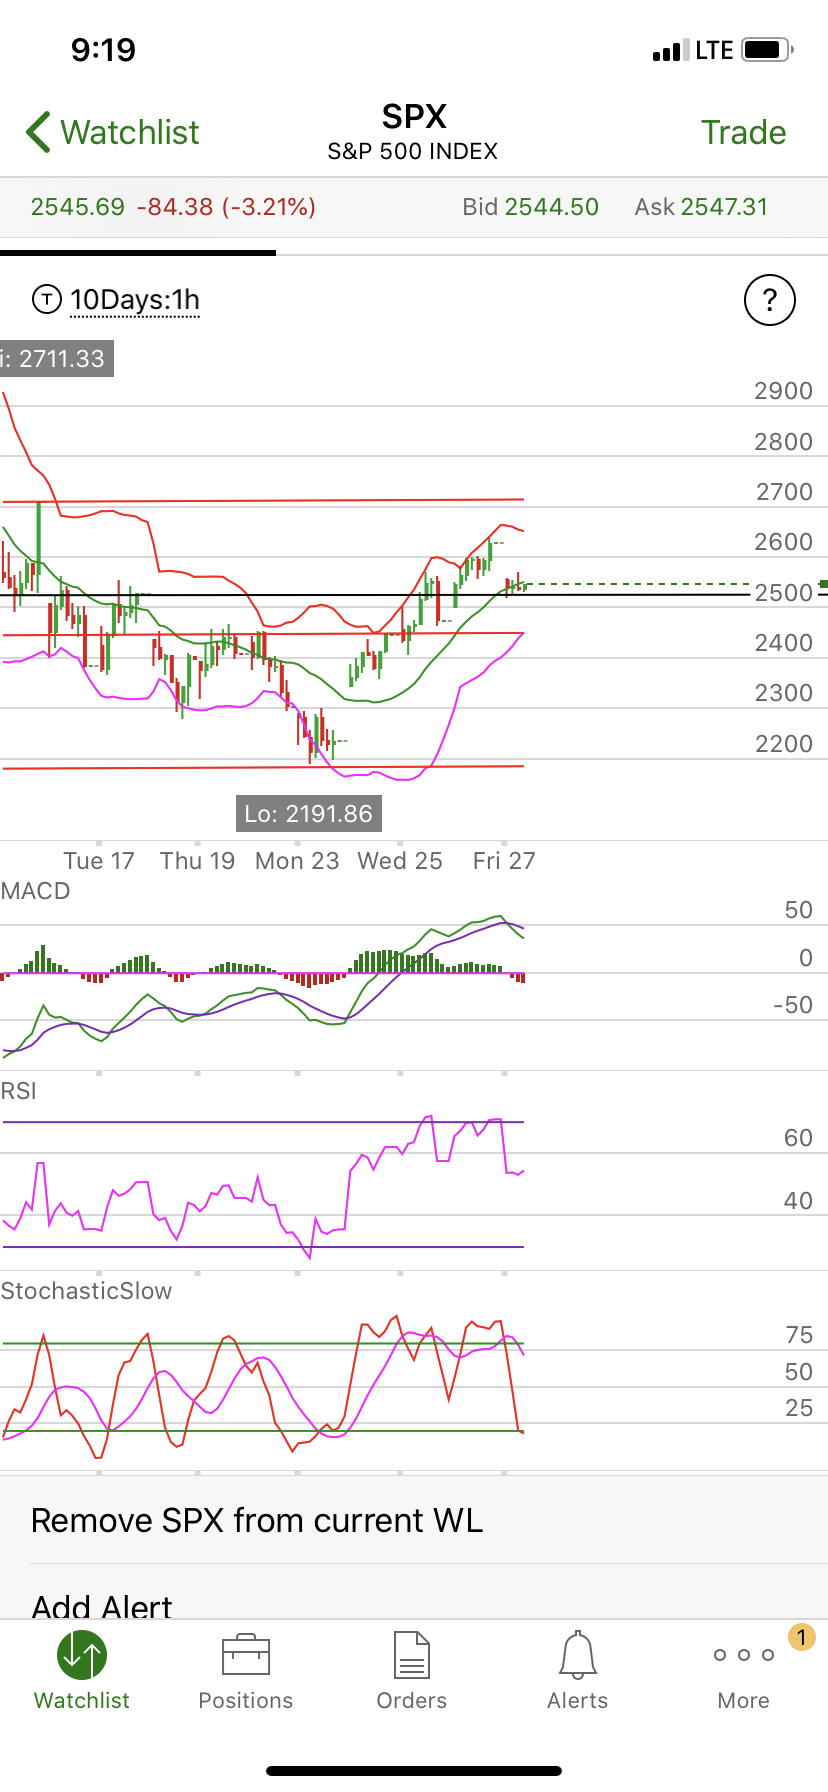The image size is (828, 1792).
Task: Tap the 9:19 status bar clock
Action: pyautogui.click(x=103, y=49)
